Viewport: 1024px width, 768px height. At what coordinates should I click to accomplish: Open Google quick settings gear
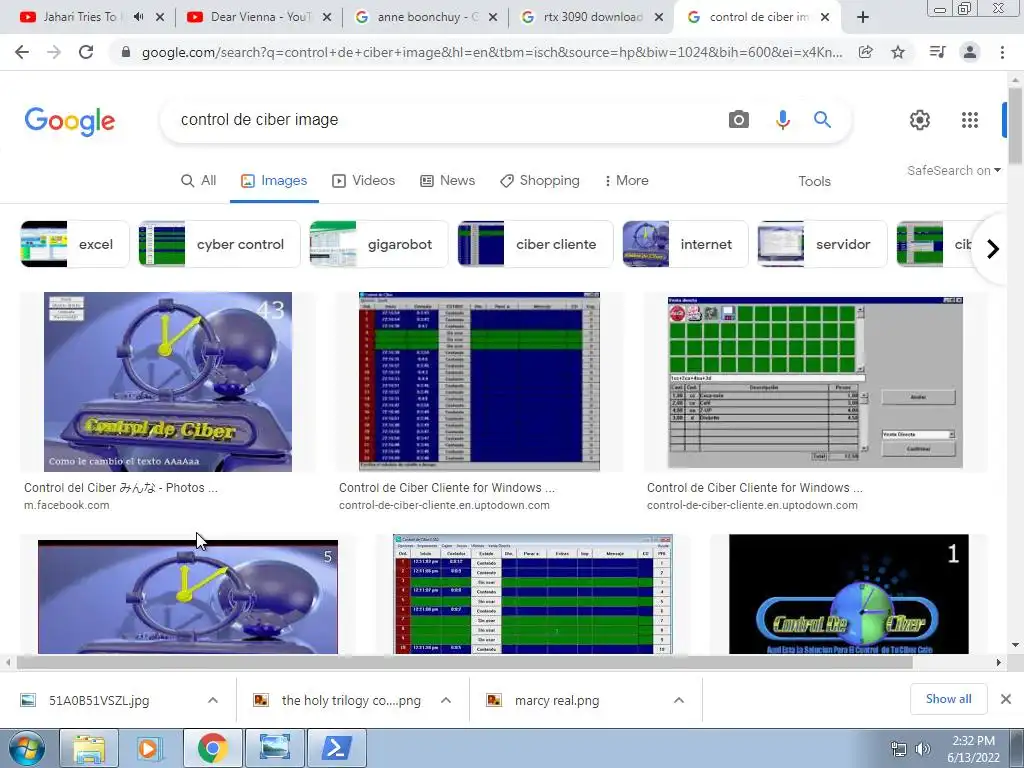tap(920, 120)
